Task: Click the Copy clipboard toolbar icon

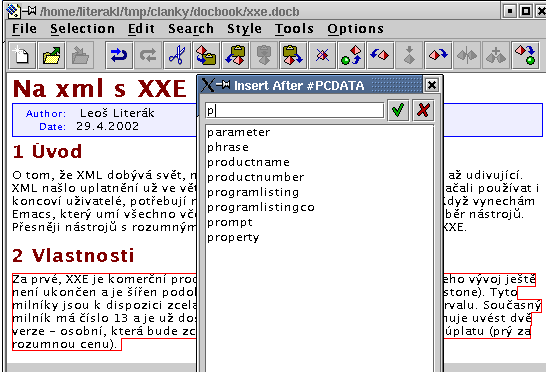Action: tap(206, 55)
